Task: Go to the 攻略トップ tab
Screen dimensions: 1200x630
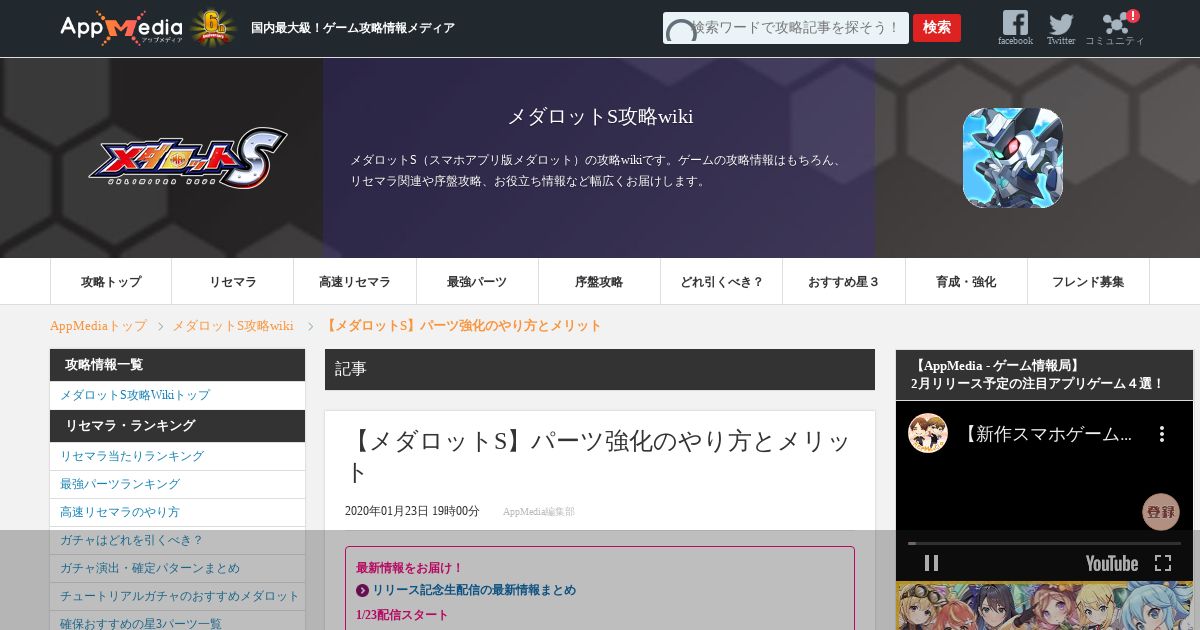Action: (x=111, y=282)
